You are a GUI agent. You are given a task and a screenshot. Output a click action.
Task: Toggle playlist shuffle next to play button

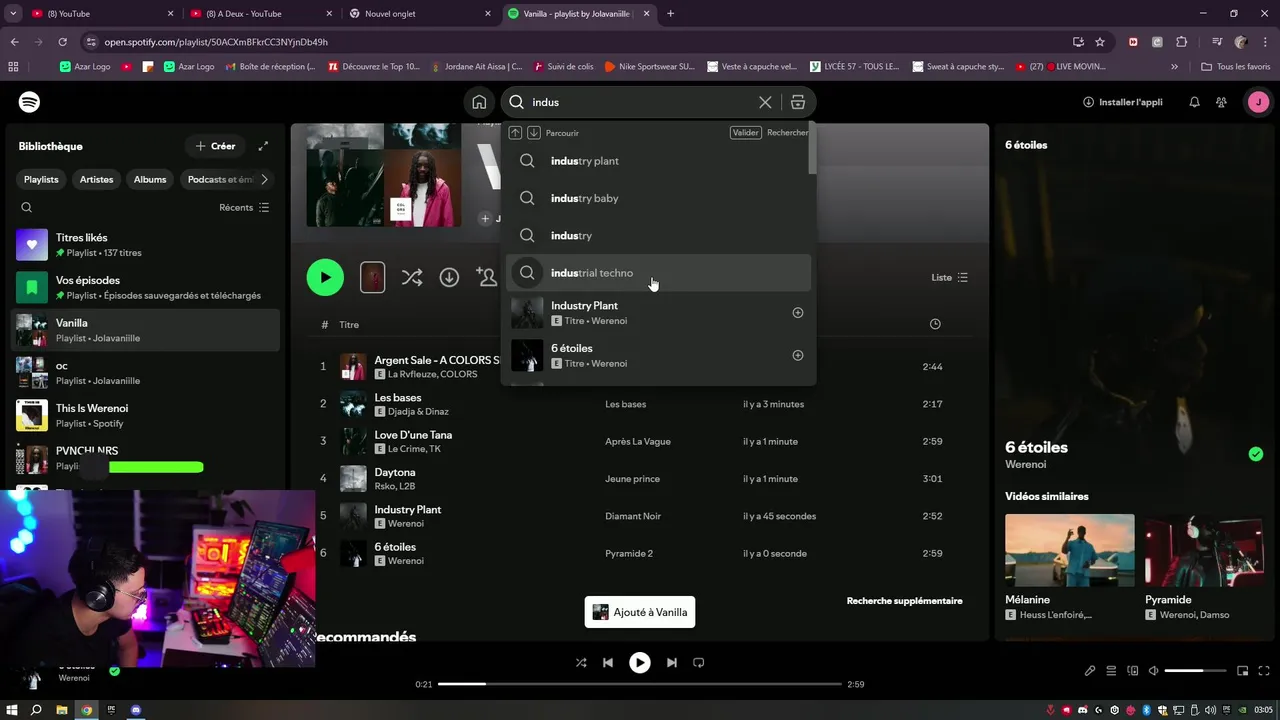coord(411,277)
